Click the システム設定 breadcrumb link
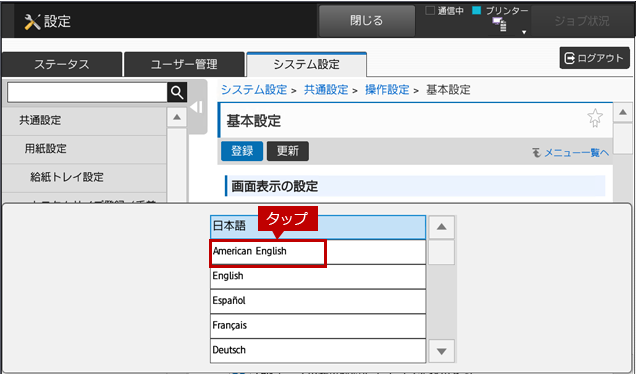Screen dimensions: 636x374 [x=254, y=90]
